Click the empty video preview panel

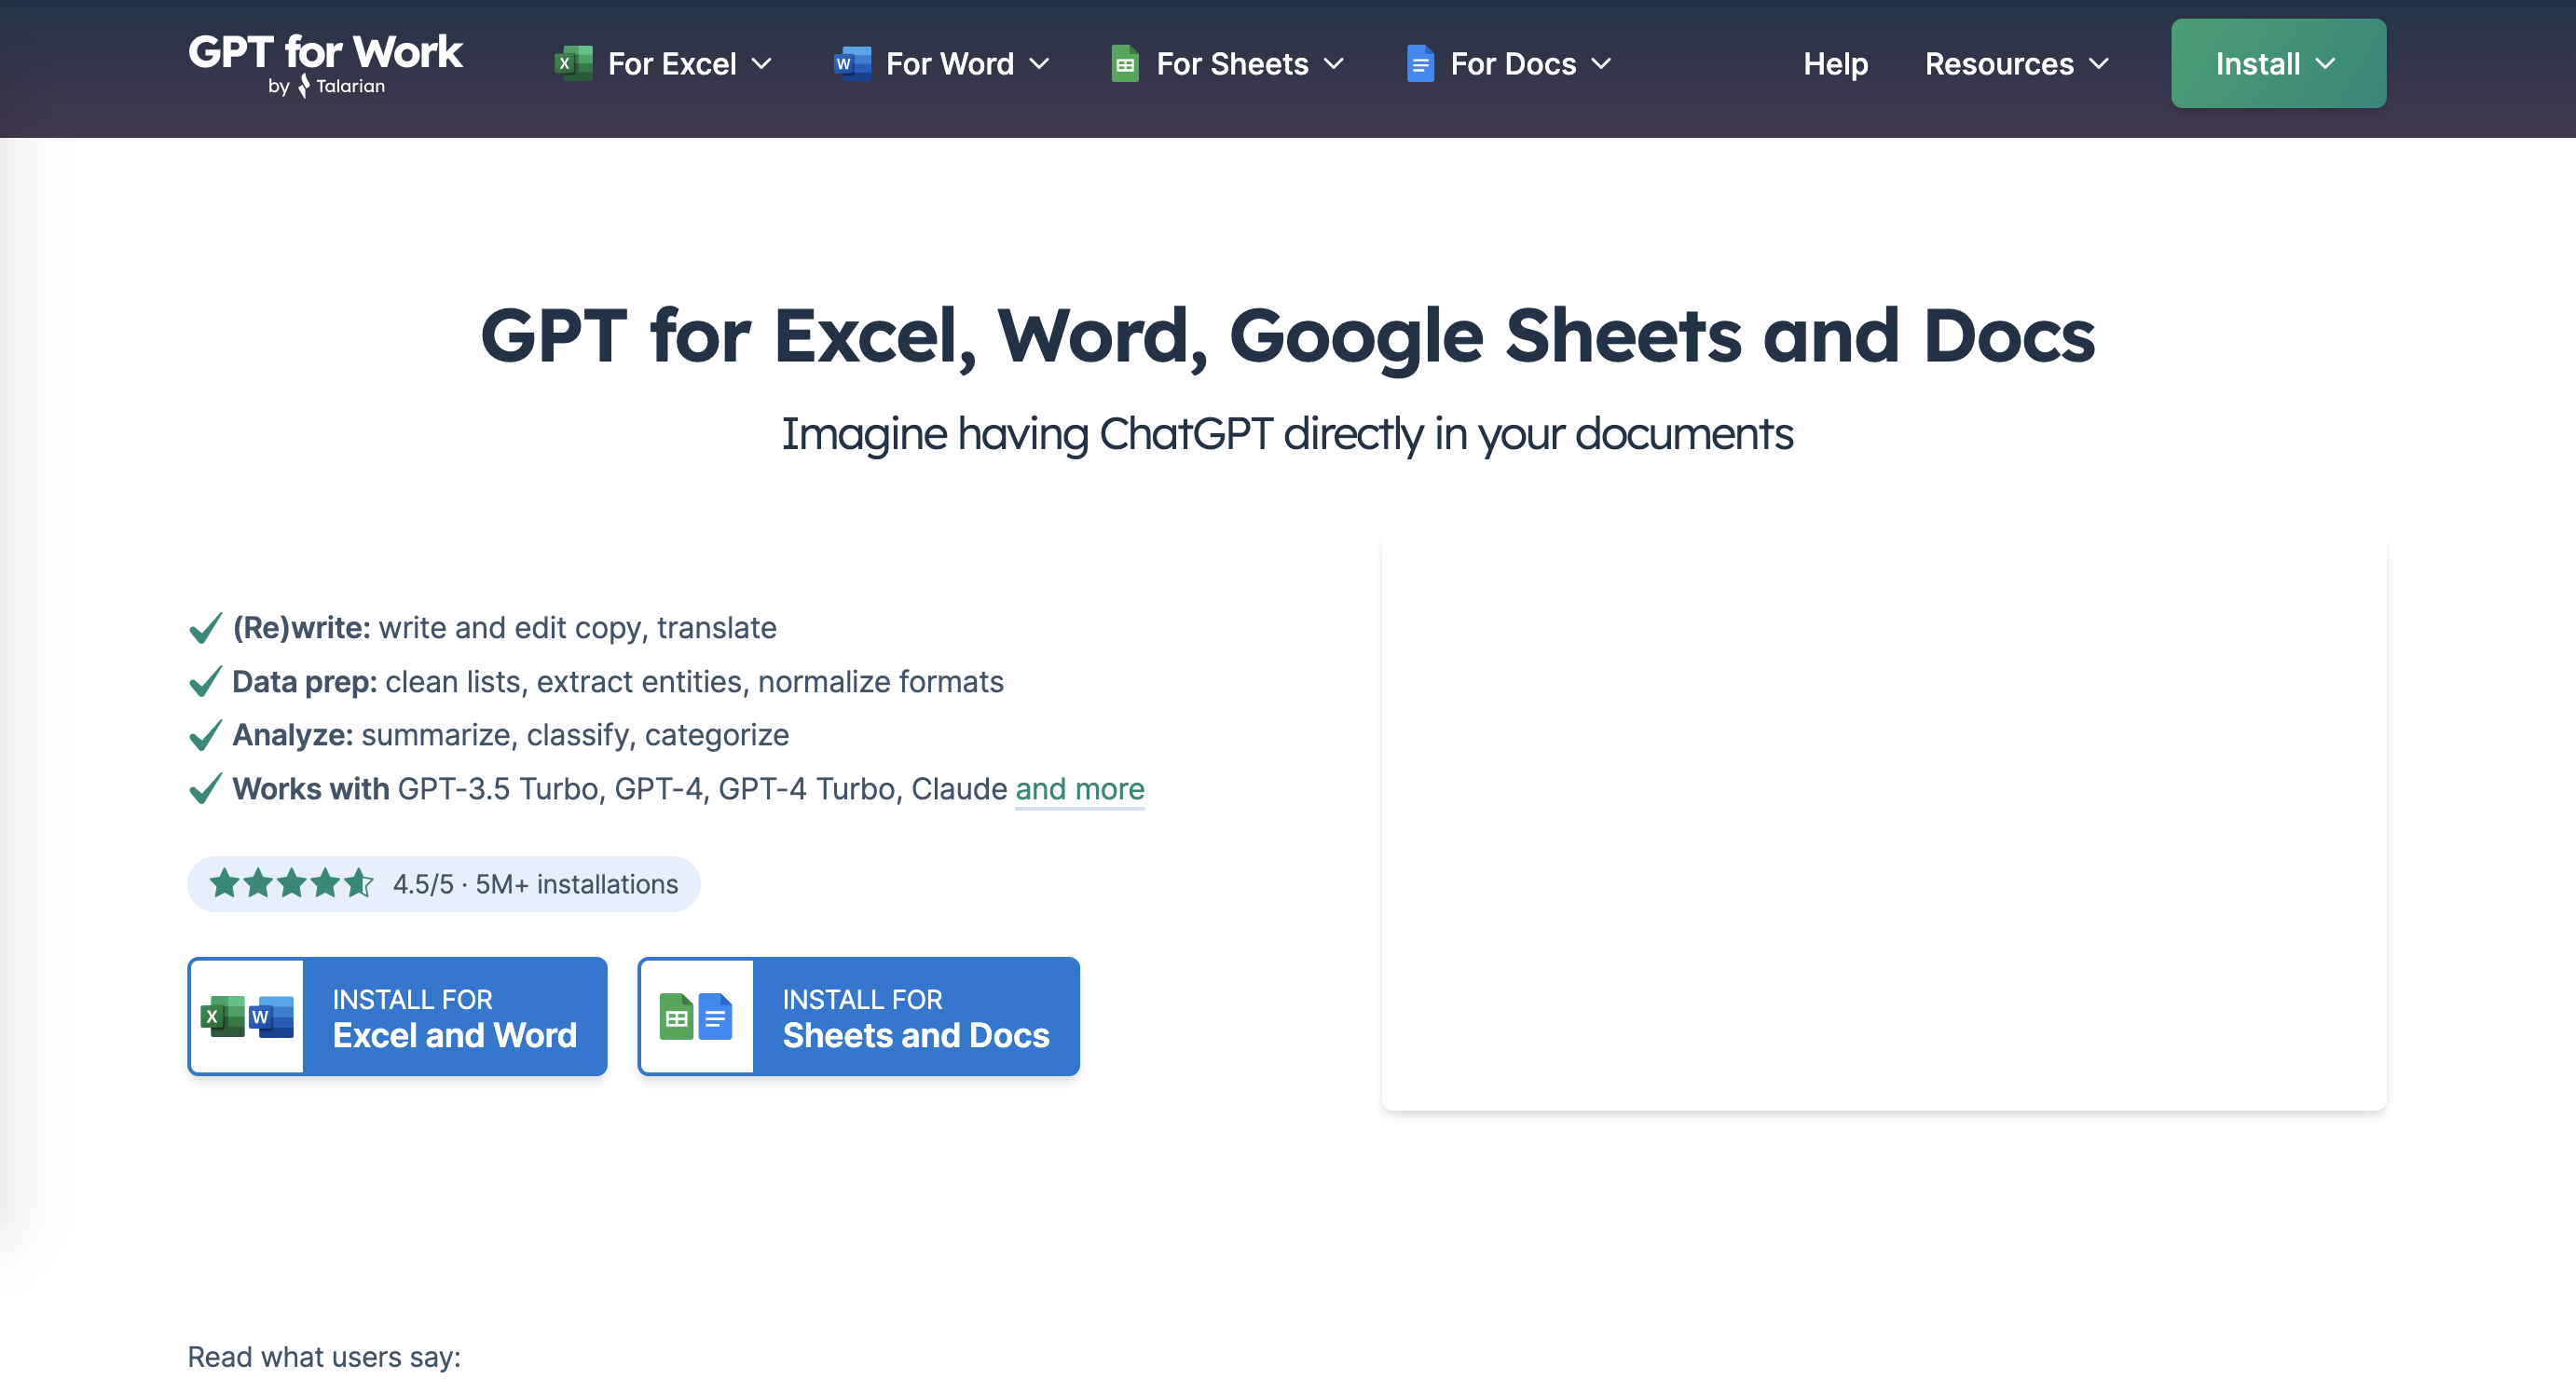[1884, 824]
